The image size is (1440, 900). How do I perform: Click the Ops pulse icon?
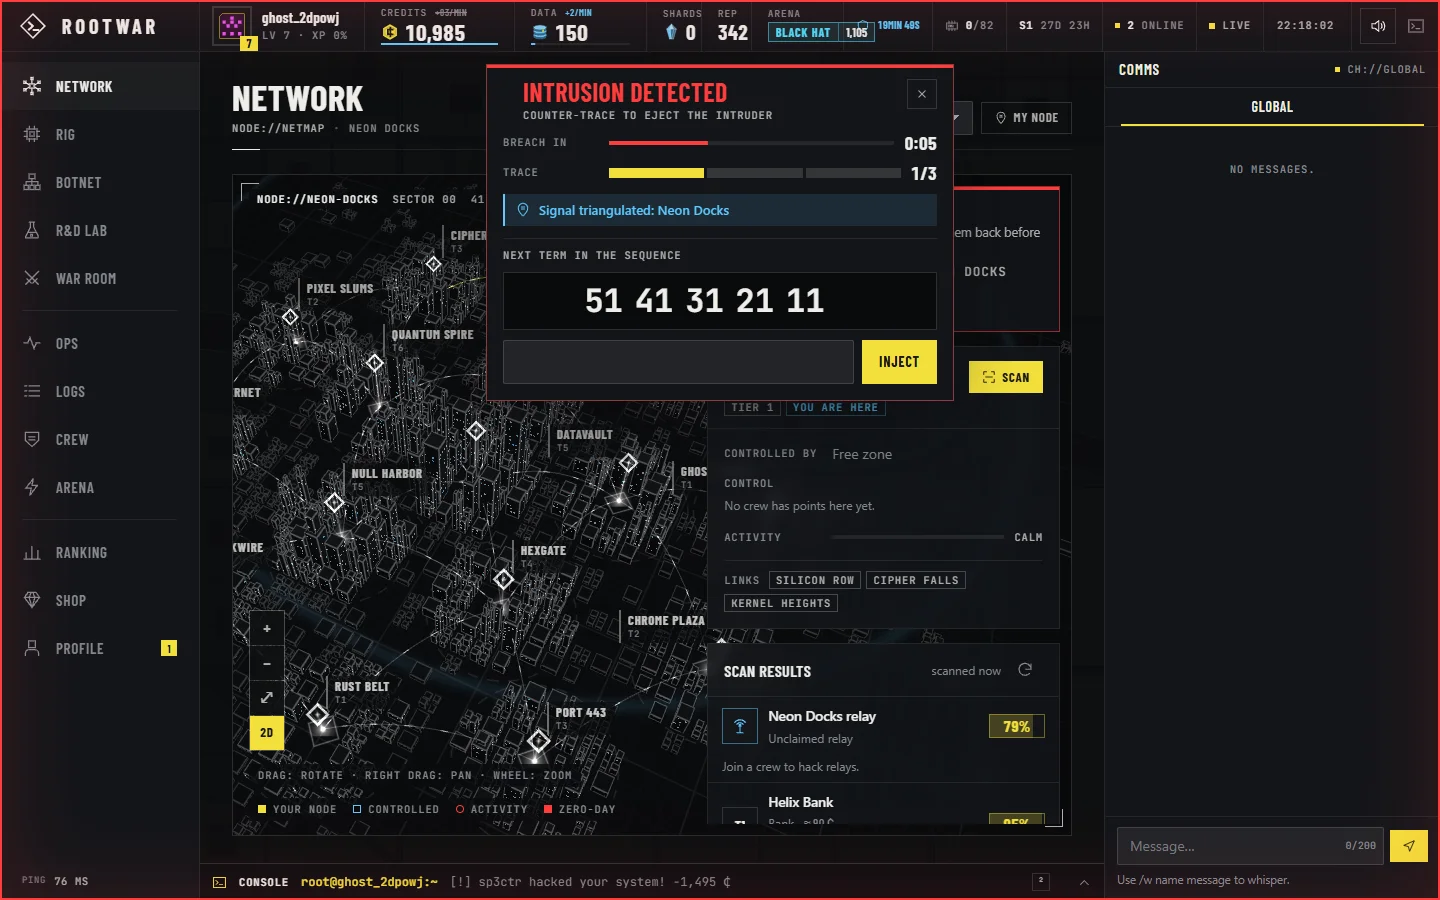click(x=32, y=344)
